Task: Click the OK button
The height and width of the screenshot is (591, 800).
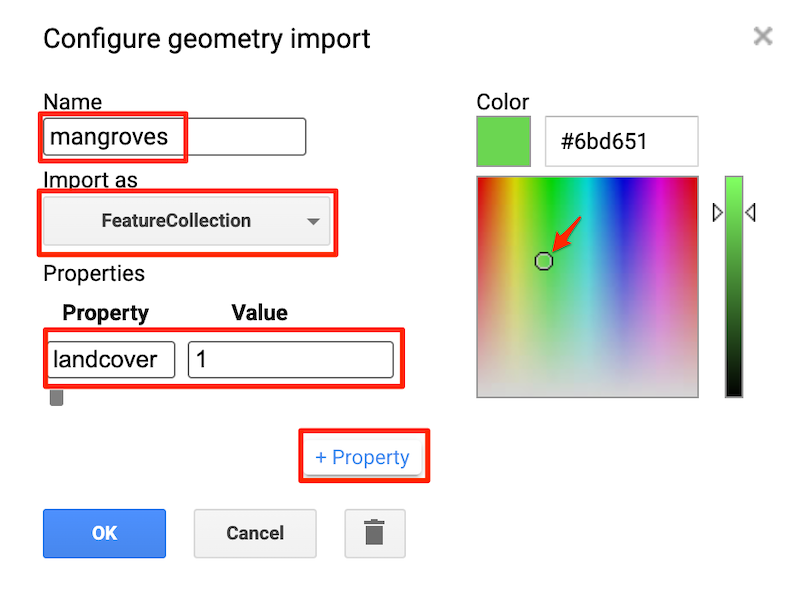Action: (104, 533)
